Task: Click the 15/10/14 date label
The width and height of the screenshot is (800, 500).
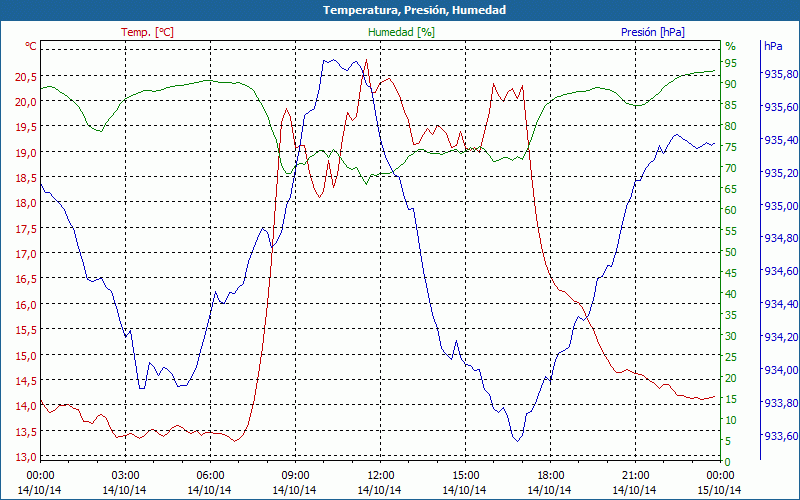Action: (x=720, y=490)
